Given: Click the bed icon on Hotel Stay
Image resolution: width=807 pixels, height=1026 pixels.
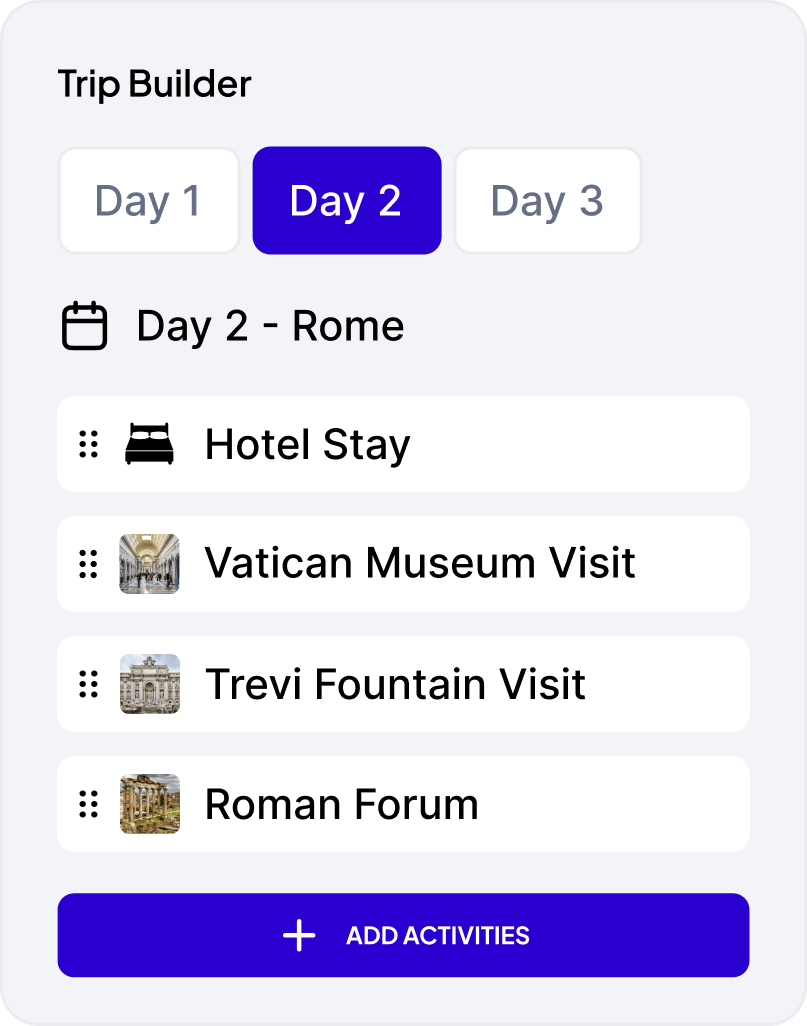Looking at the screenshot, I should pyautogui.click(x=149, y=444).
